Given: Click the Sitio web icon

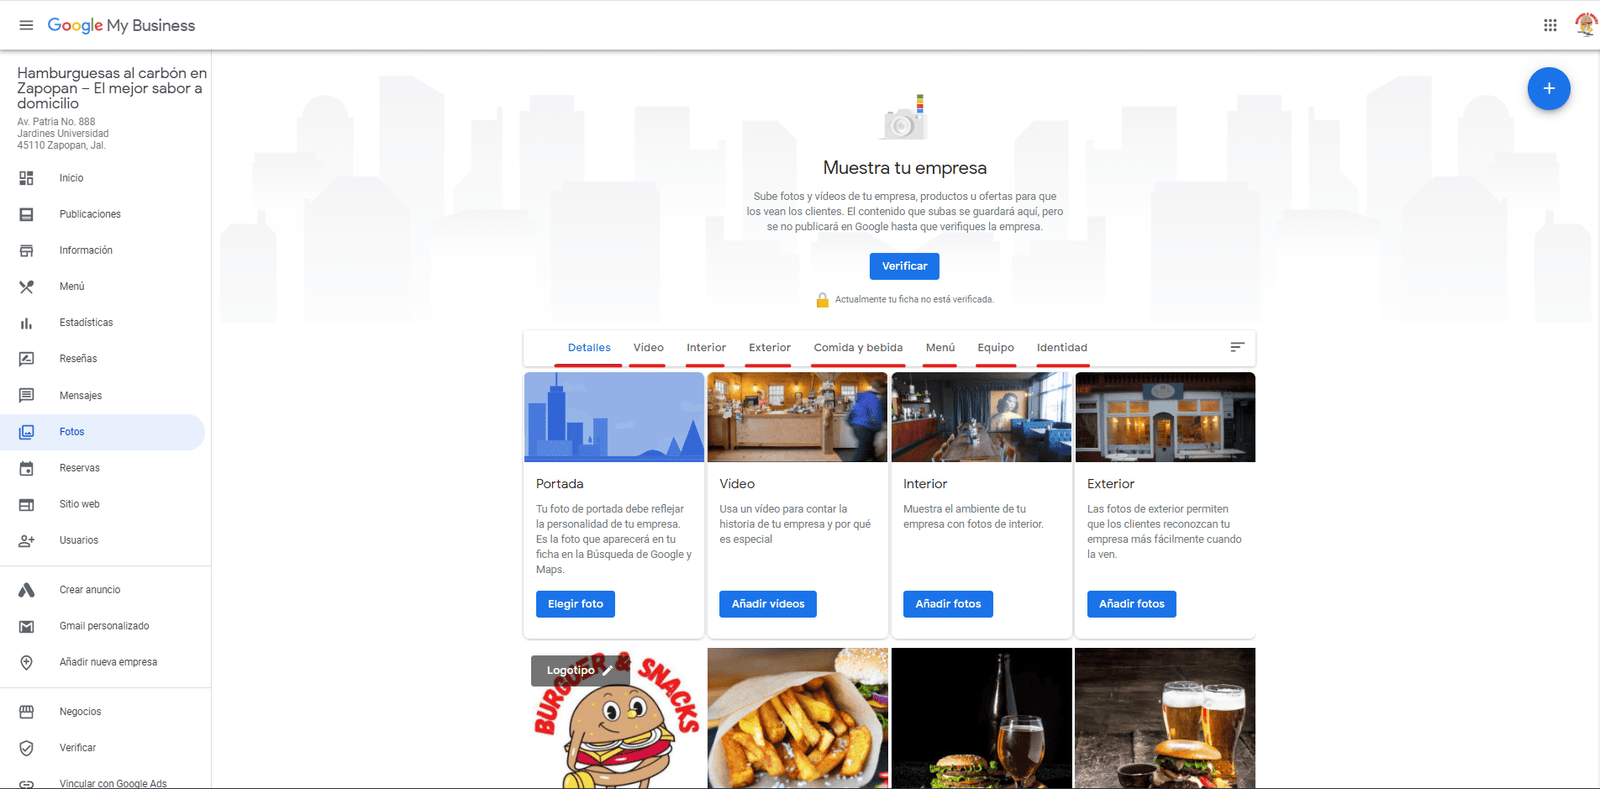Looking at the screenshot, I should [26, 504].
